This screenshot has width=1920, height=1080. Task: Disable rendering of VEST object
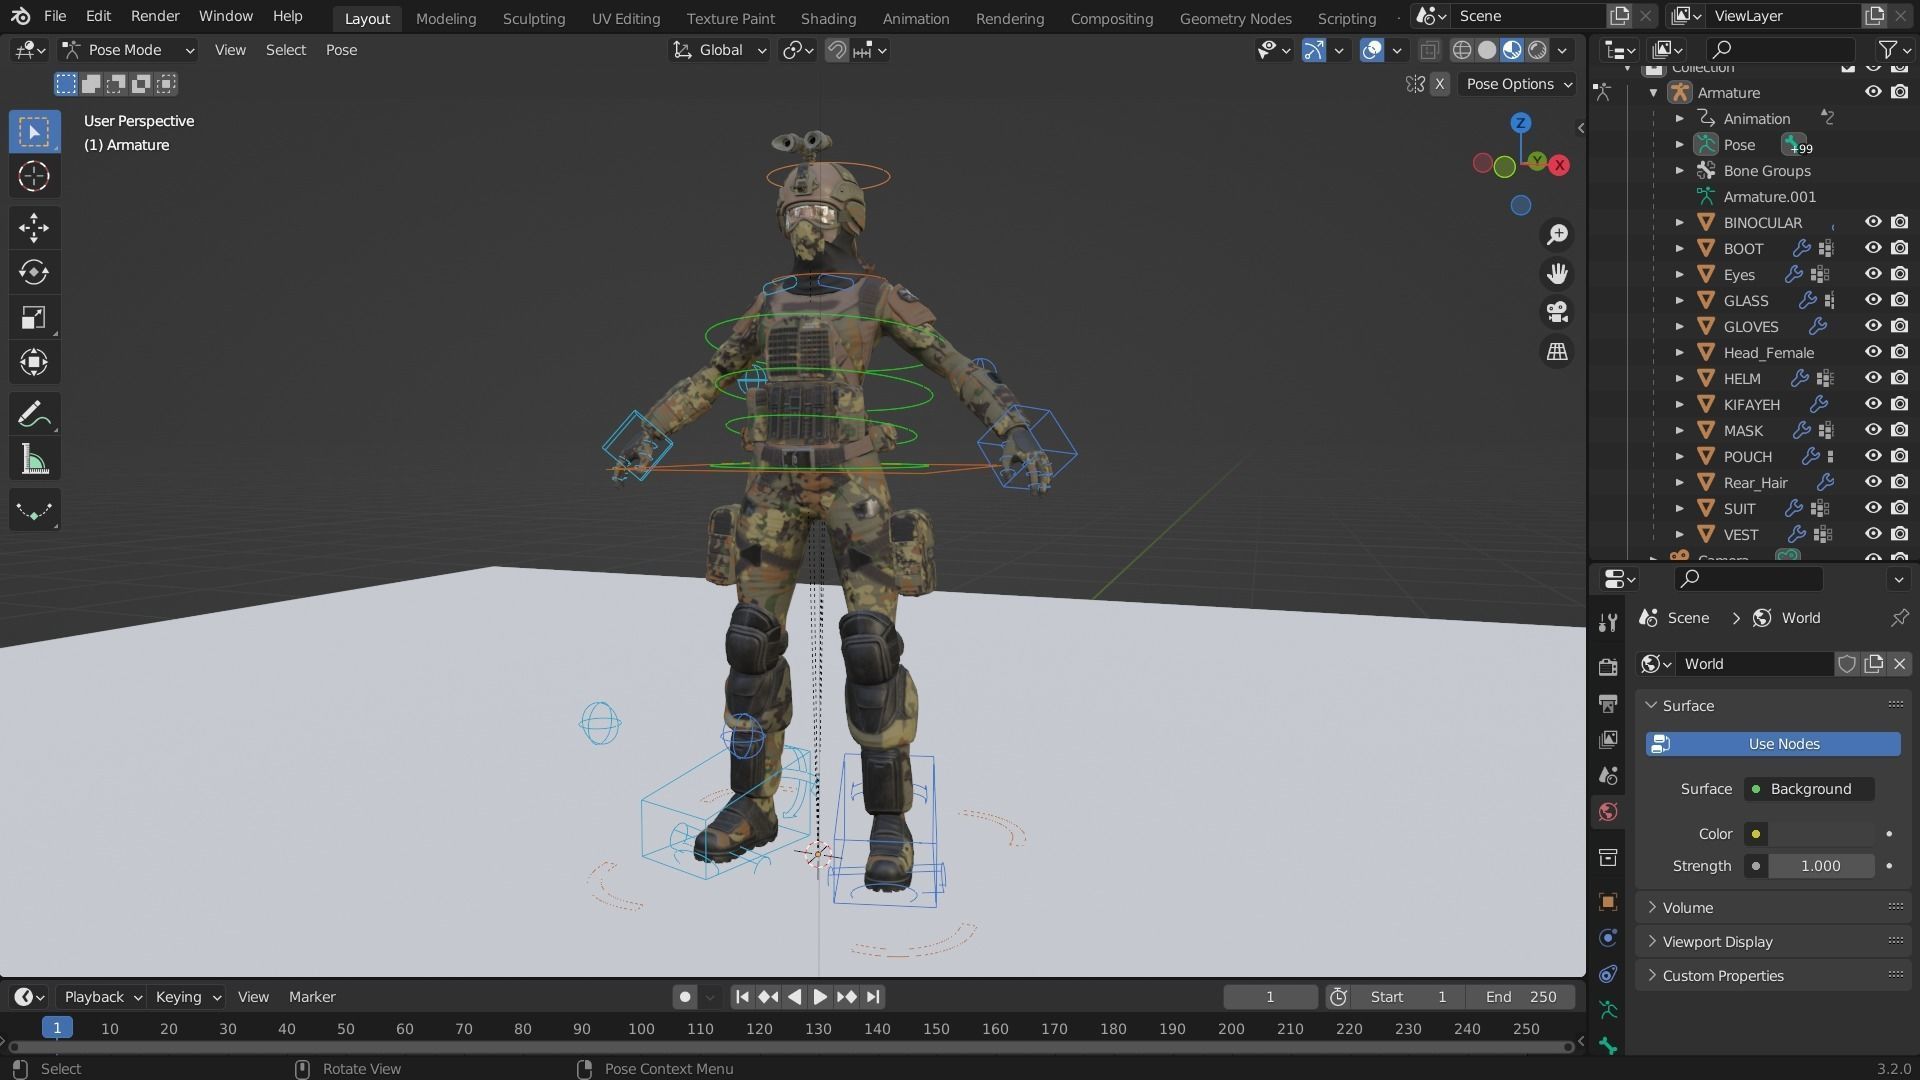[x=1900, y=534]
